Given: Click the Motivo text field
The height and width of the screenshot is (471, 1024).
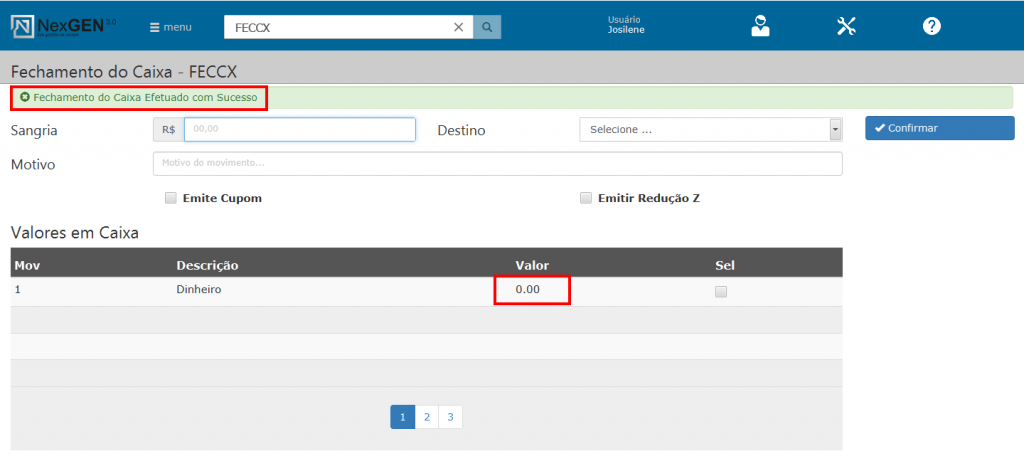Looking at the screenshot, I should pyautogui.click(x=497, y=163).
